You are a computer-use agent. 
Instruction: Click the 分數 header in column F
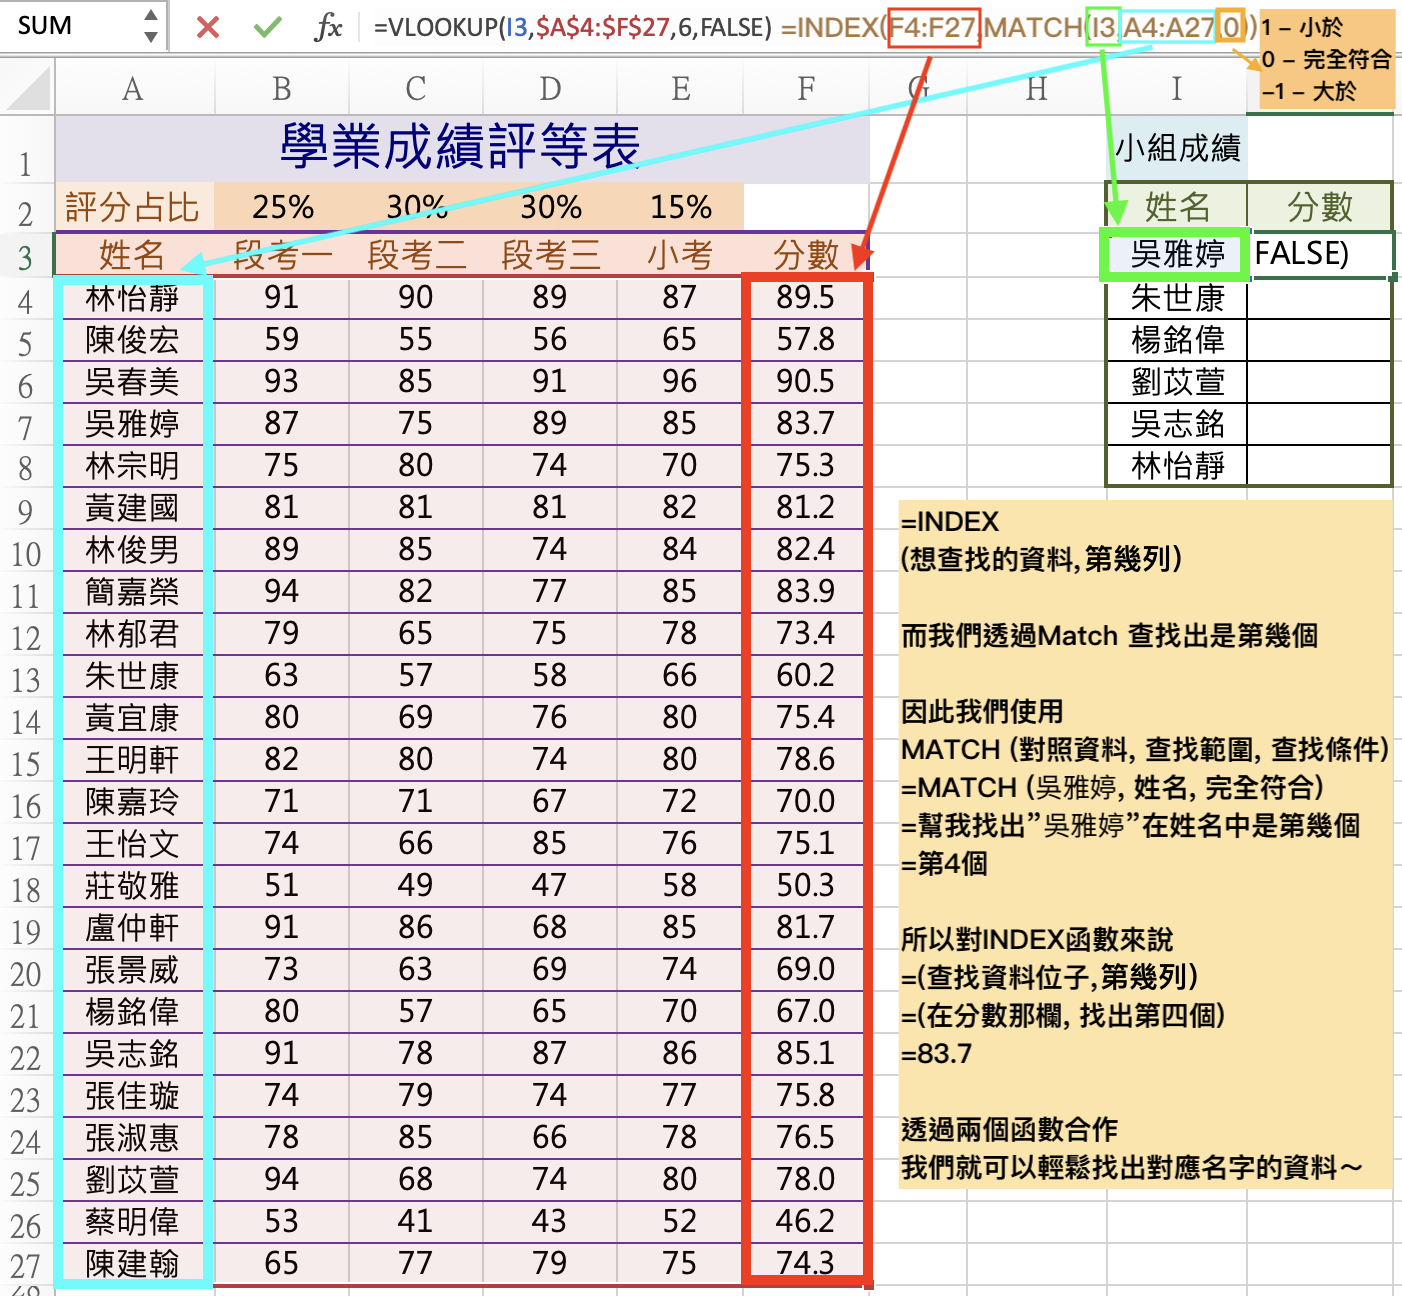tap(806, 255)
